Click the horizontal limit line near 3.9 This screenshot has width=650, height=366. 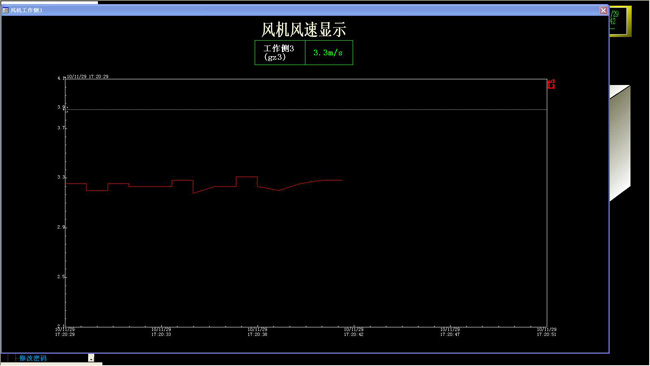coord(306,109)
